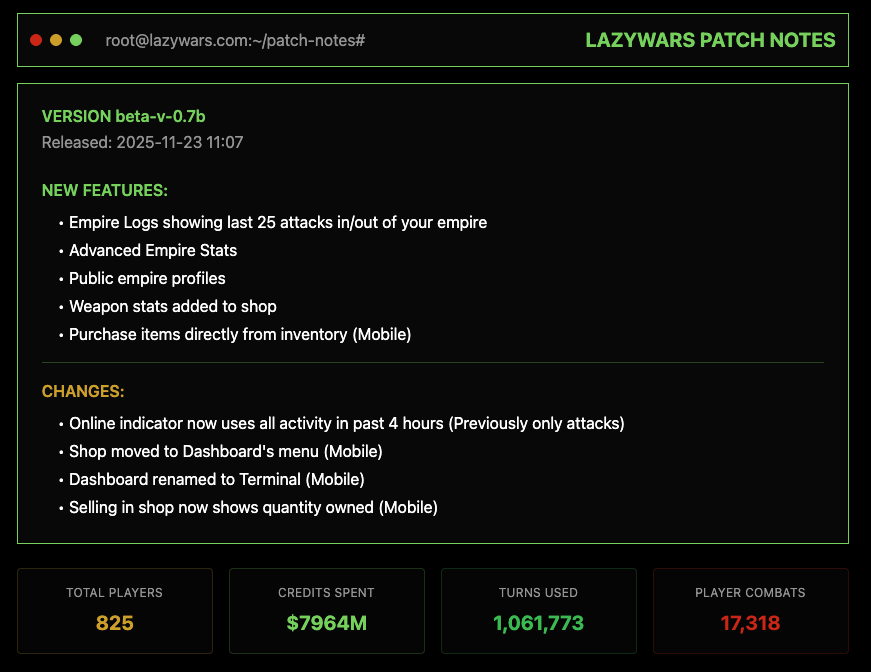Click the LAZYWARS PATCH NOTES header
Viewport: 871px width, 672px height.
710,40
